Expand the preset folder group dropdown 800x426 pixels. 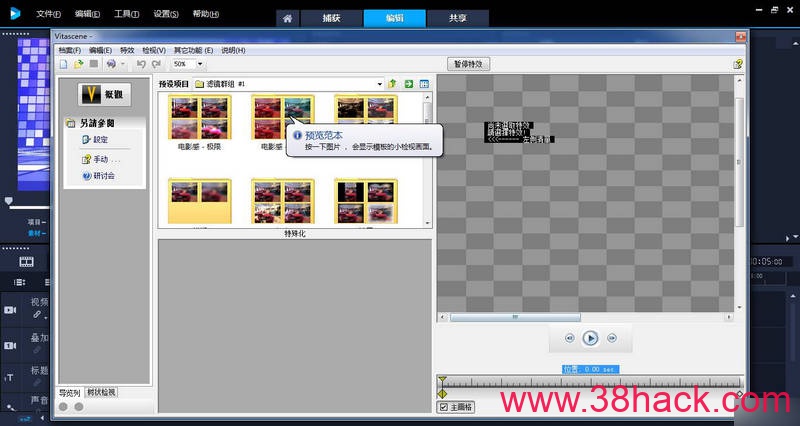coord(380,84)
